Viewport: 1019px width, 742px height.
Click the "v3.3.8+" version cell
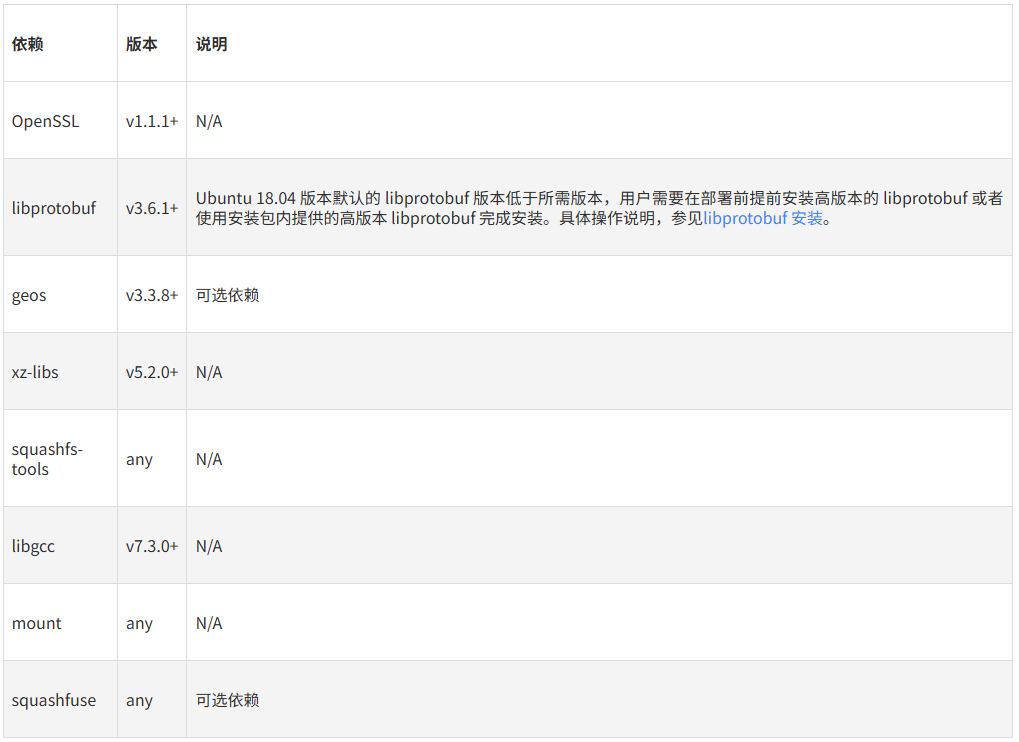pyautogui.click(x=152, y=296)
